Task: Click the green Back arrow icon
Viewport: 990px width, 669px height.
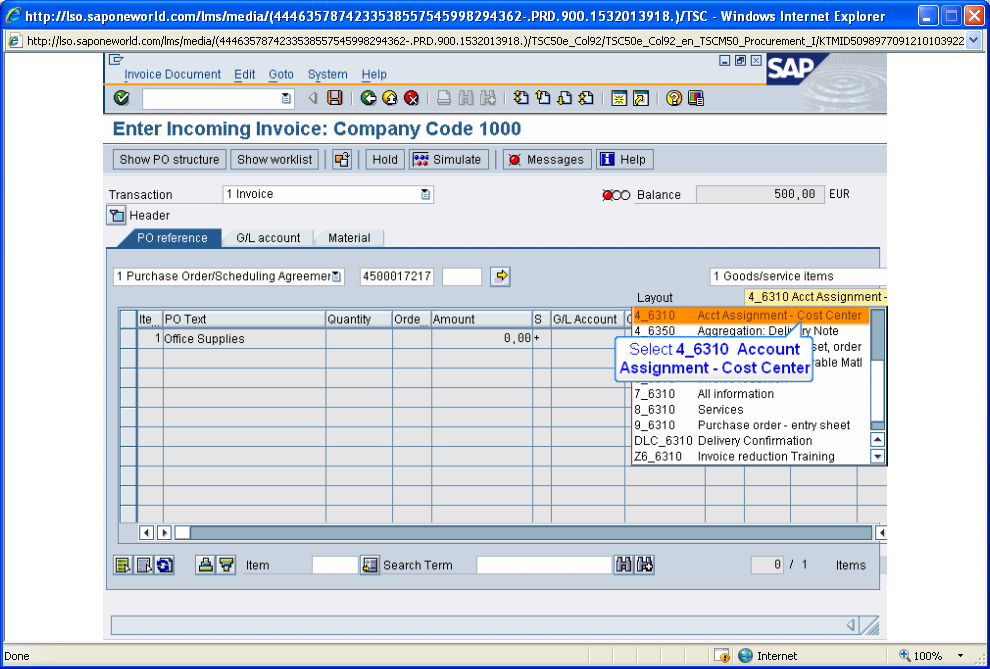Action: (368, 98)
